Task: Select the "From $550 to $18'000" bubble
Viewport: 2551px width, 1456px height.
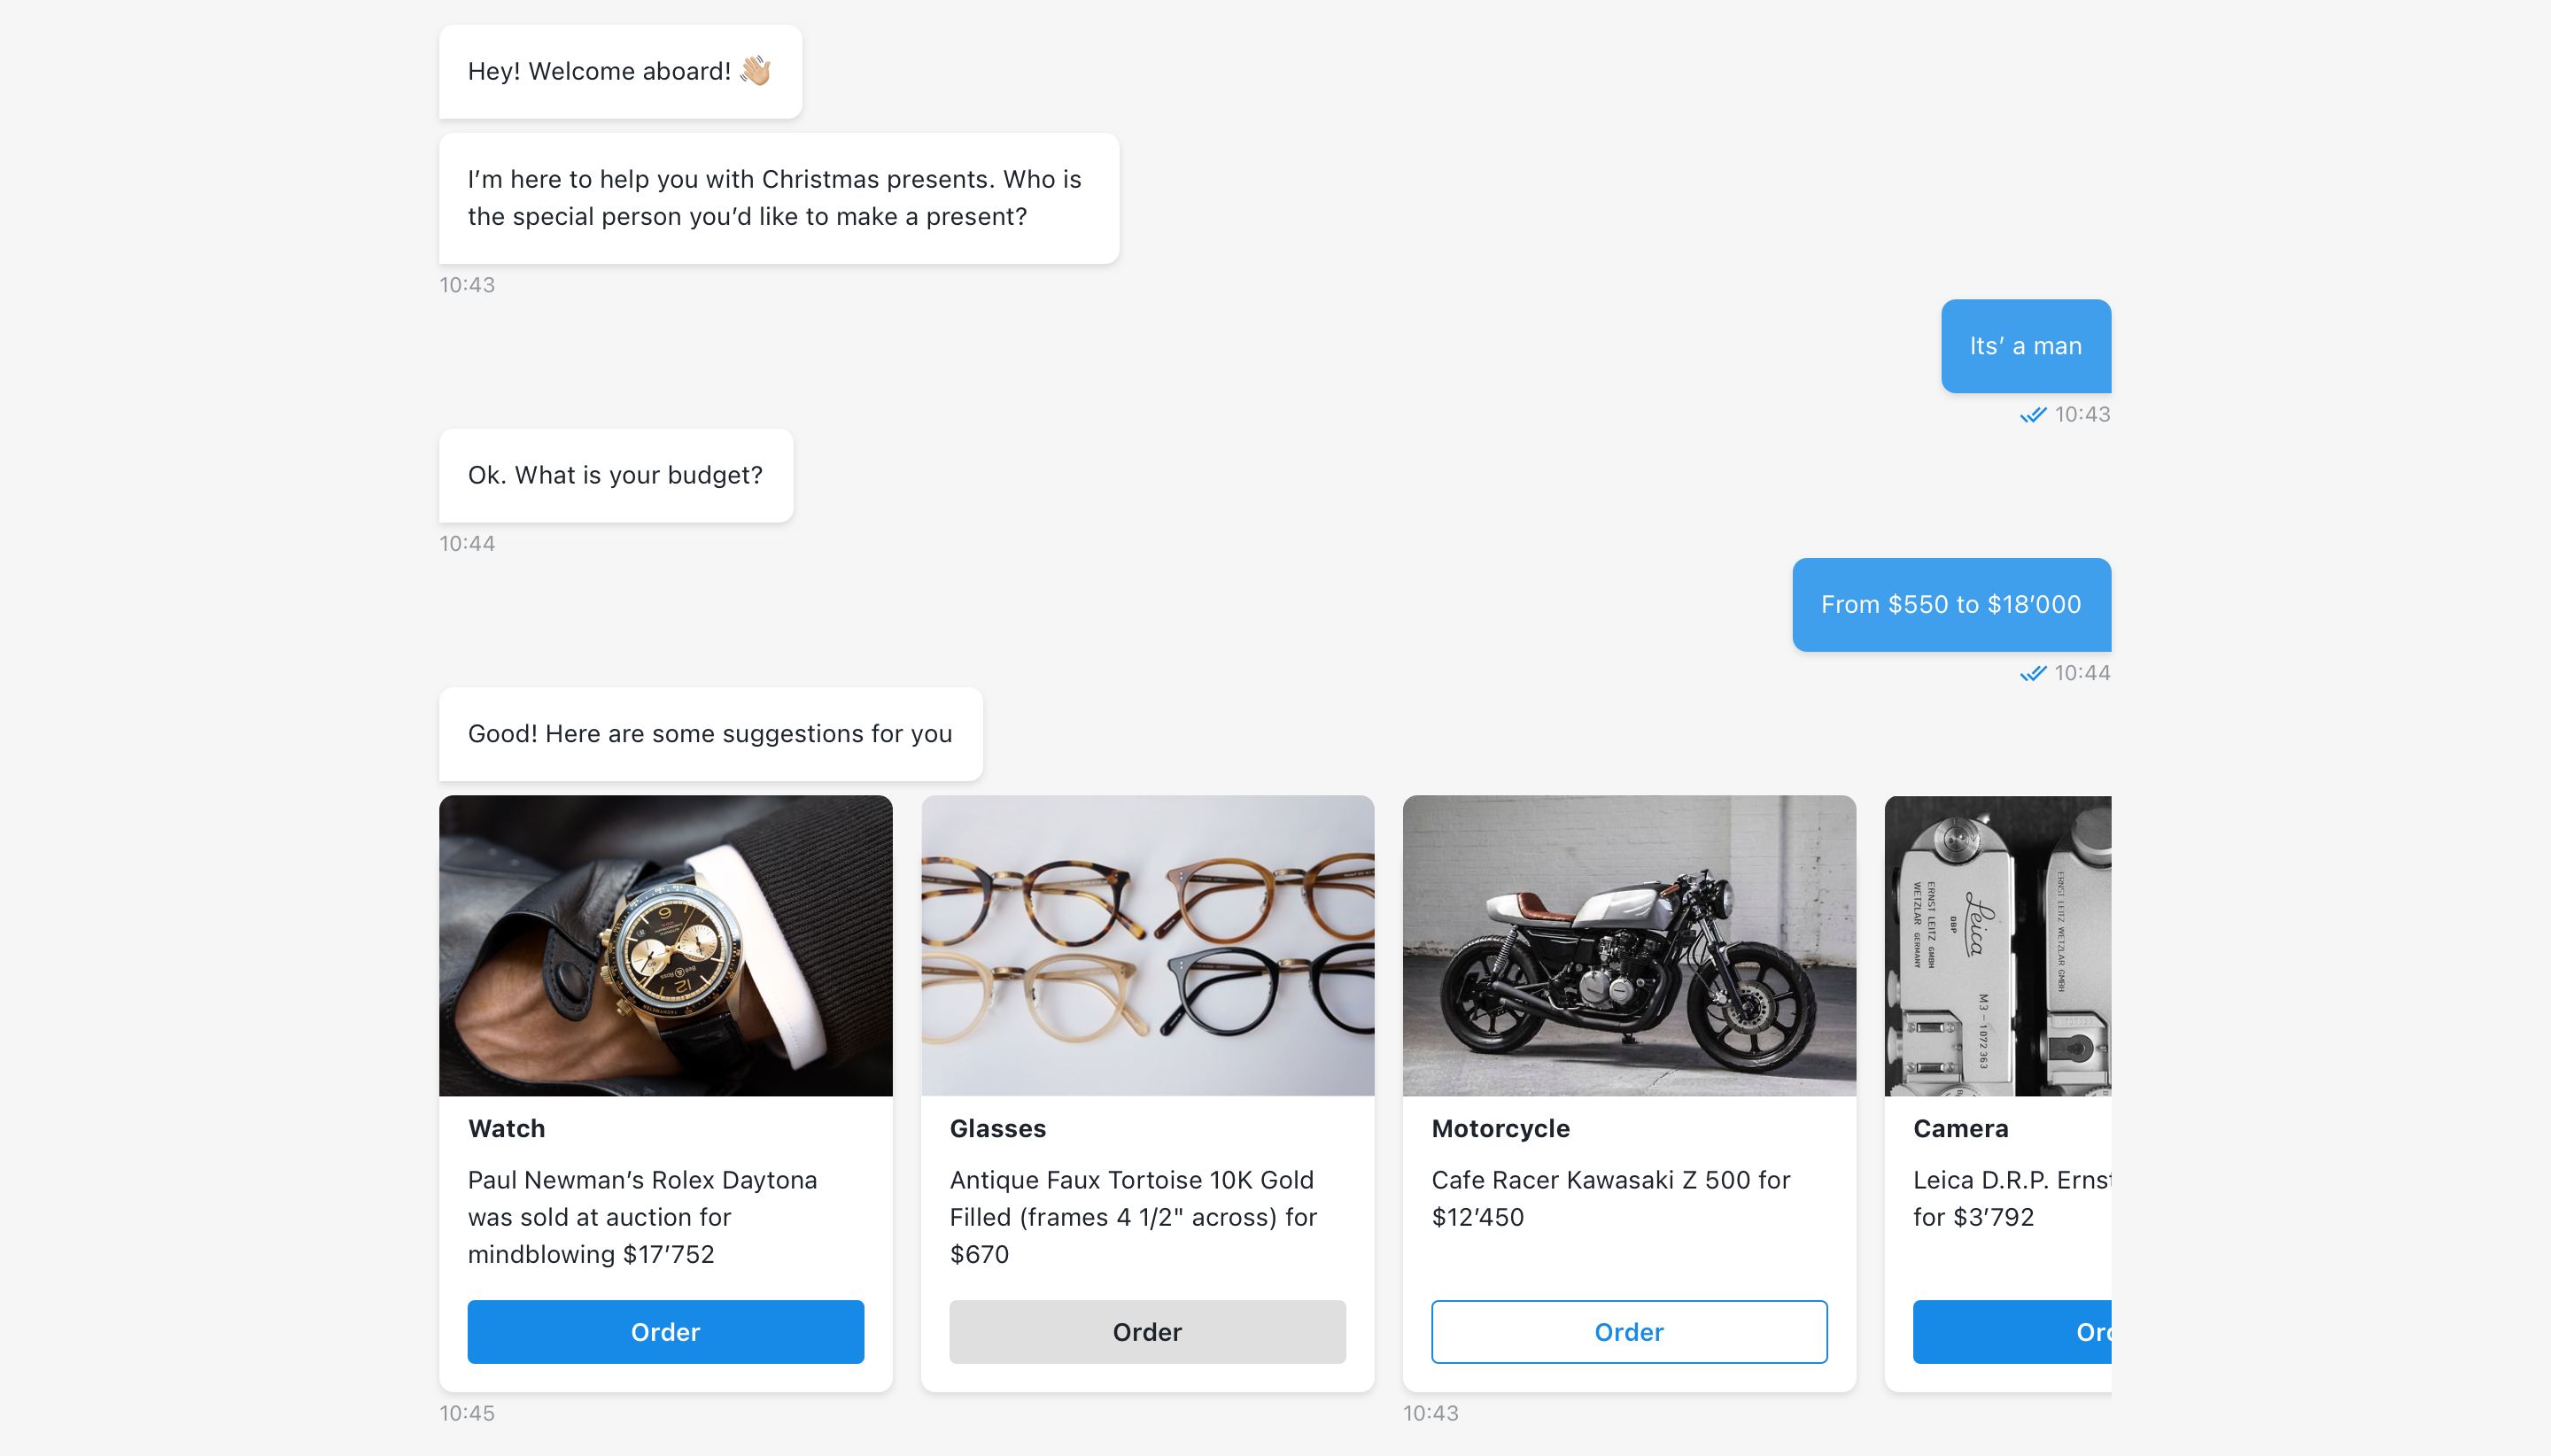Action: click(1951, 604)
